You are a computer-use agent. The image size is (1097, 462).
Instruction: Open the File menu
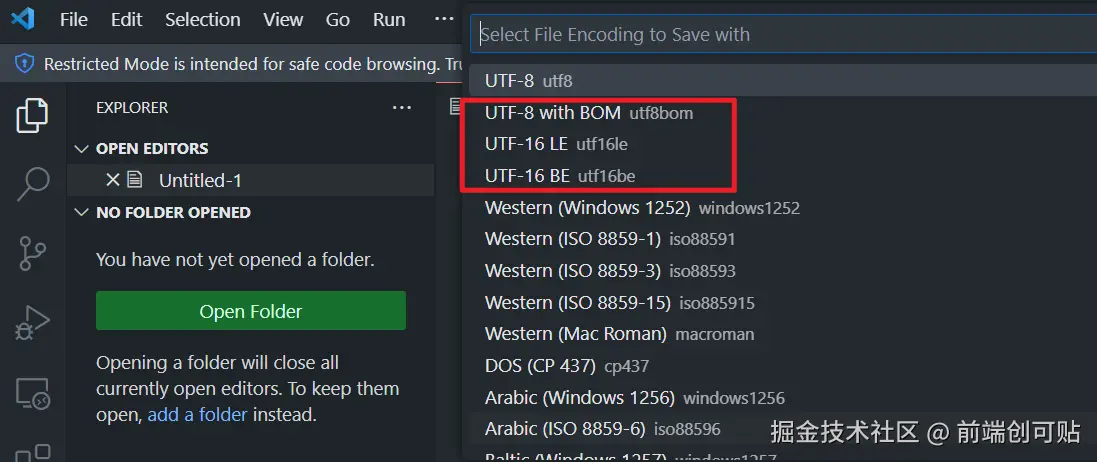tap(73, 19)
